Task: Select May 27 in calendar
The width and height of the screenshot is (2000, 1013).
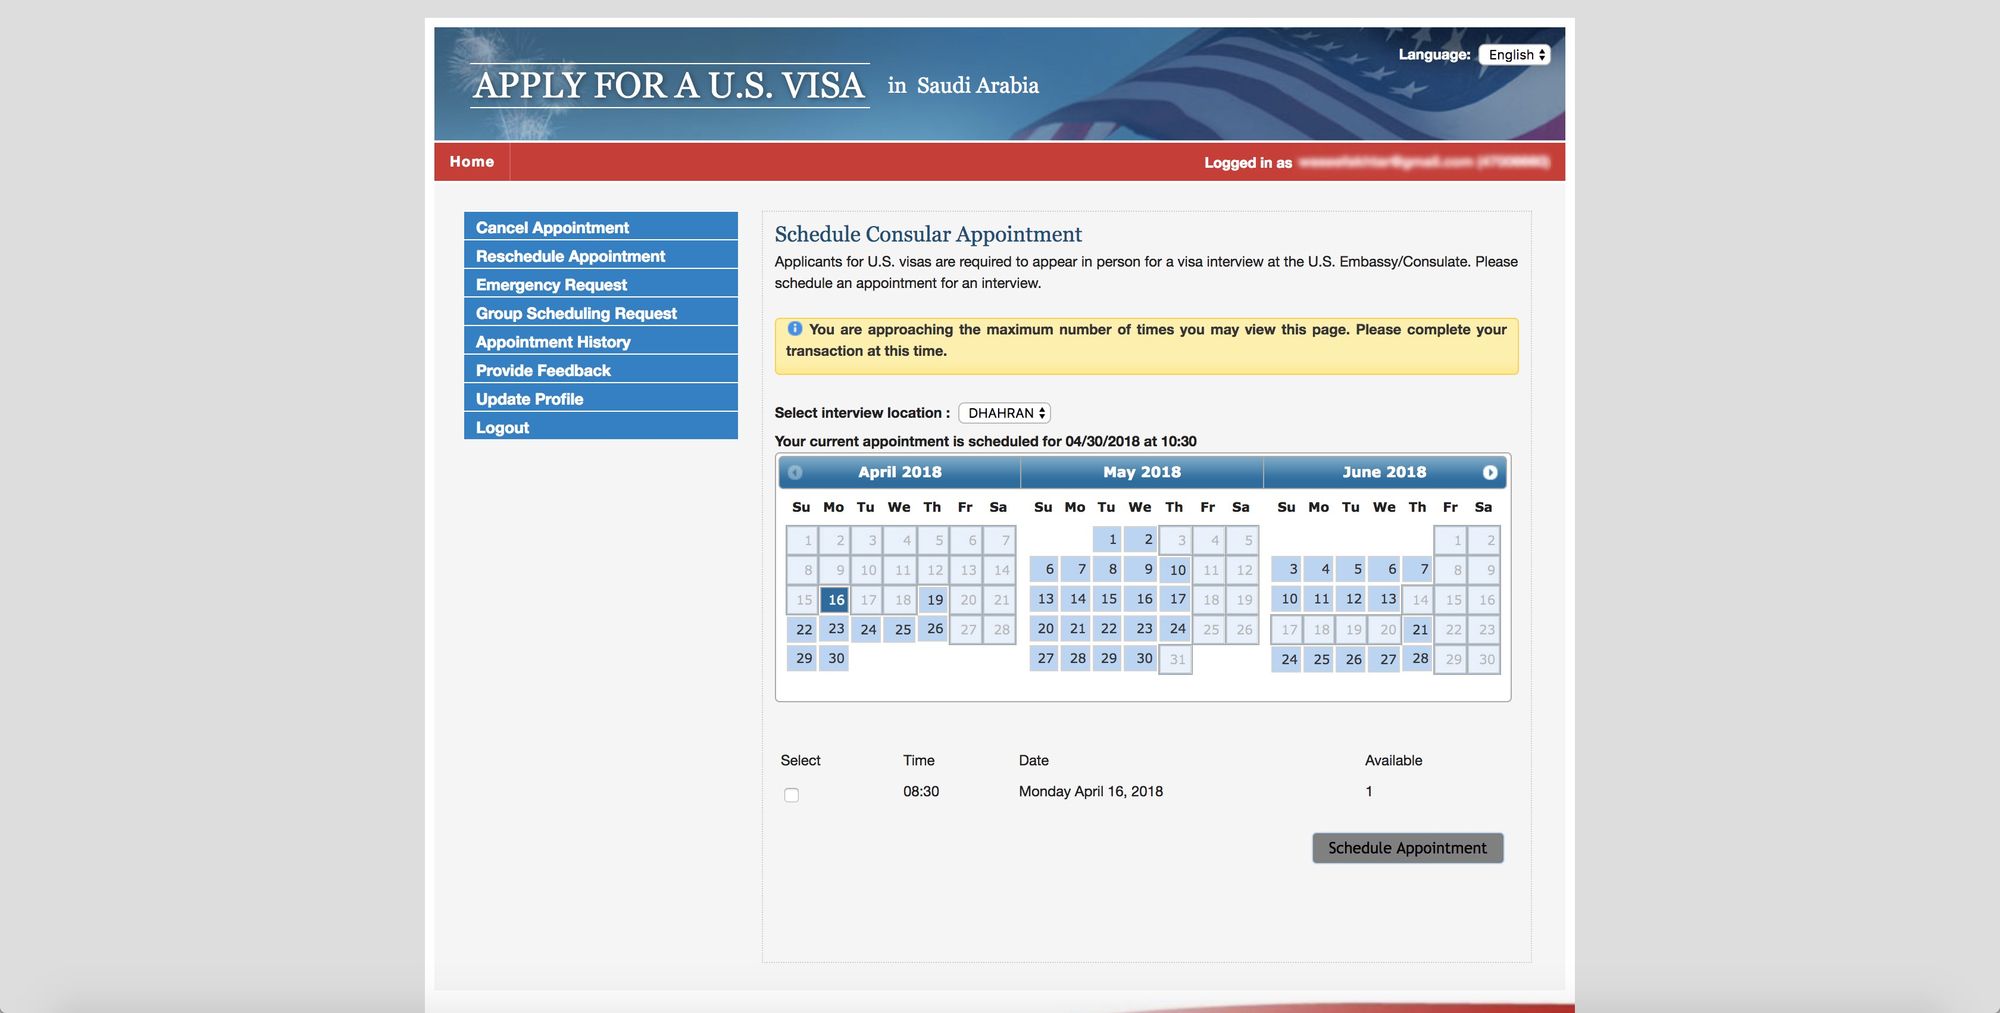Action: (1044, 658)
